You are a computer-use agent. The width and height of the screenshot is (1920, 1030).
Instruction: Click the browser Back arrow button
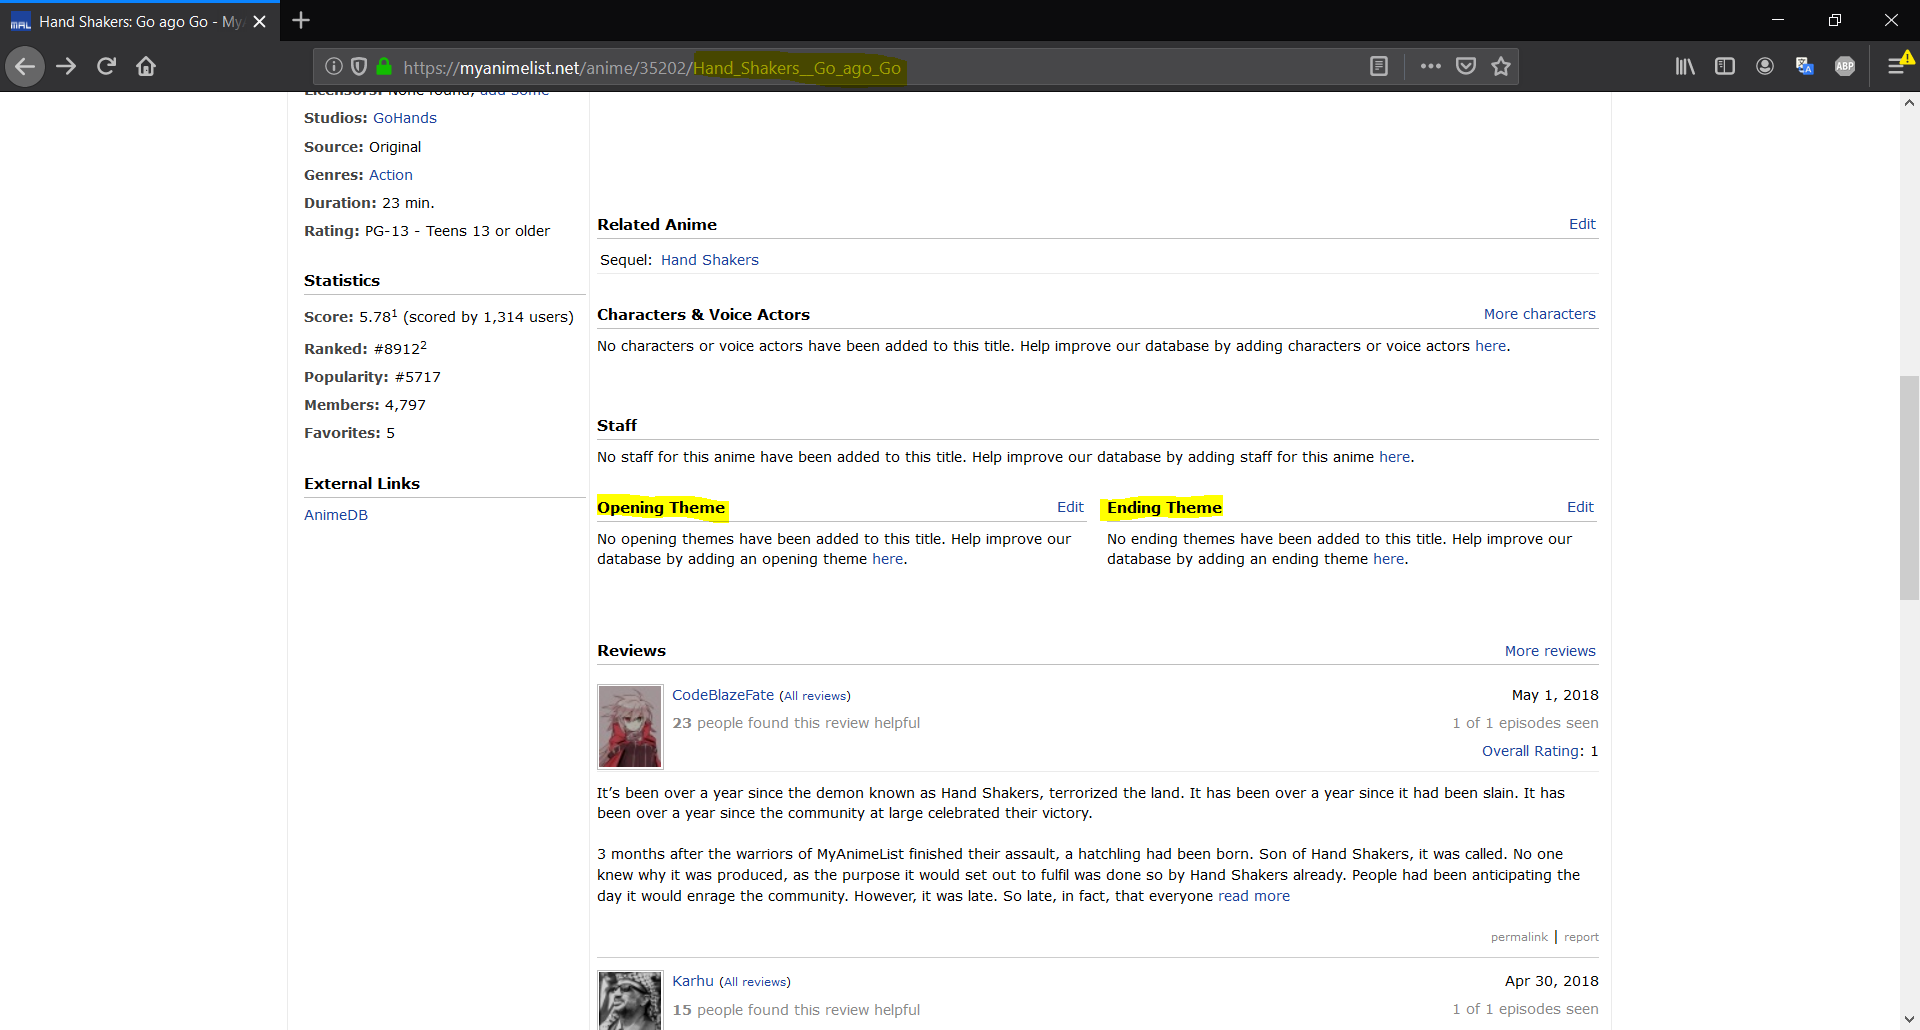pos(25,67)
